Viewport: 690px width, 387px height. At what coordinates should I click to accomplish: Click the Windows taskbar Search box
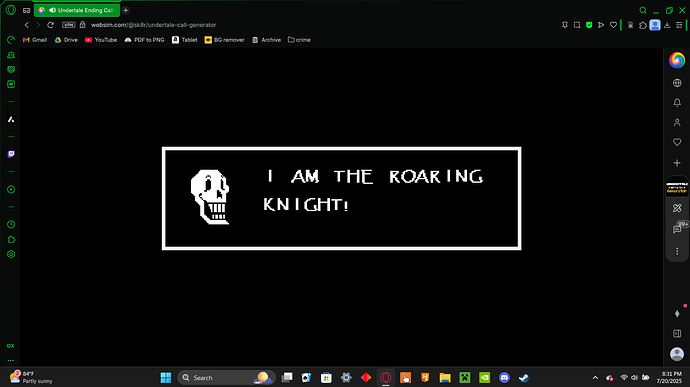click(226, 377)
